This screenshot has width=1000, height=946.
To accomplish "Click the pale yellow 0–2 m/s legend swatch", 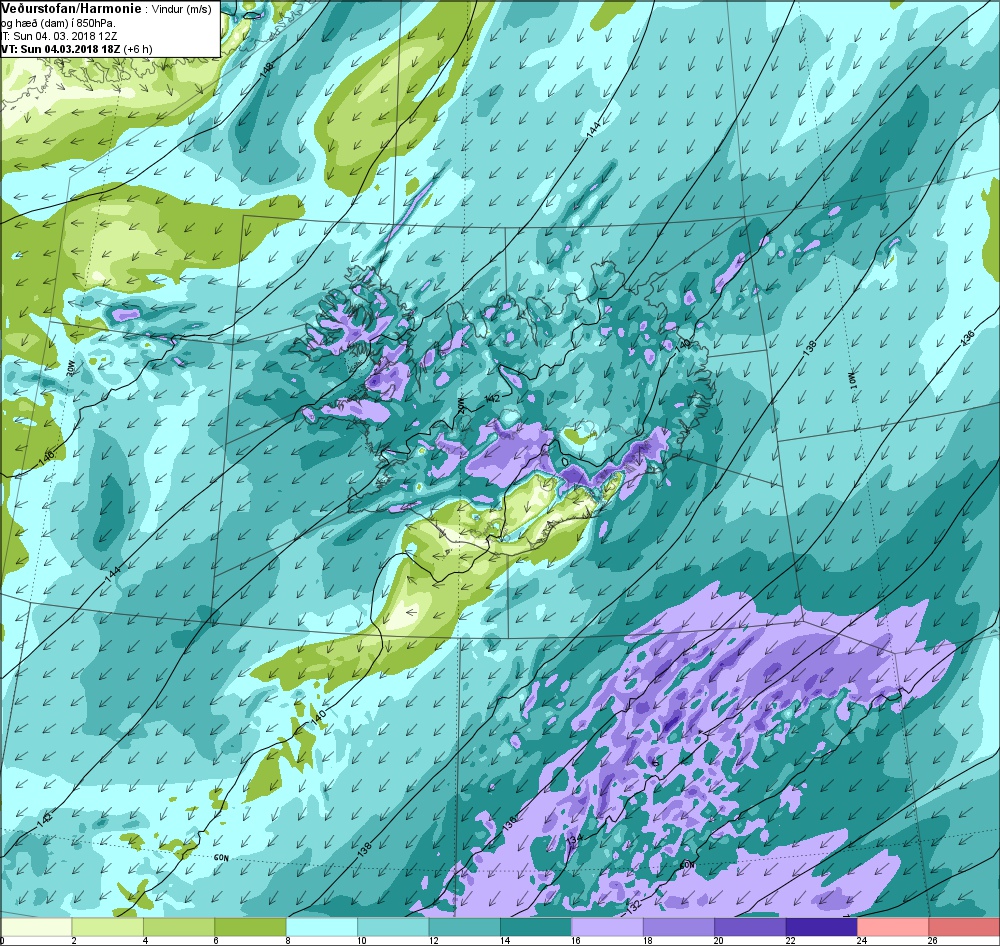I will coord(36,926).
